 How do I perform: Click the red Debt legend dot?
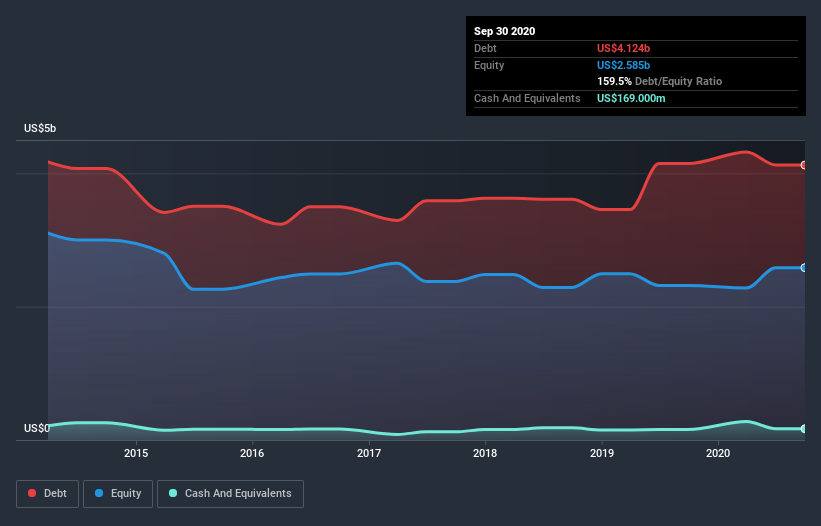pos(32,493)
